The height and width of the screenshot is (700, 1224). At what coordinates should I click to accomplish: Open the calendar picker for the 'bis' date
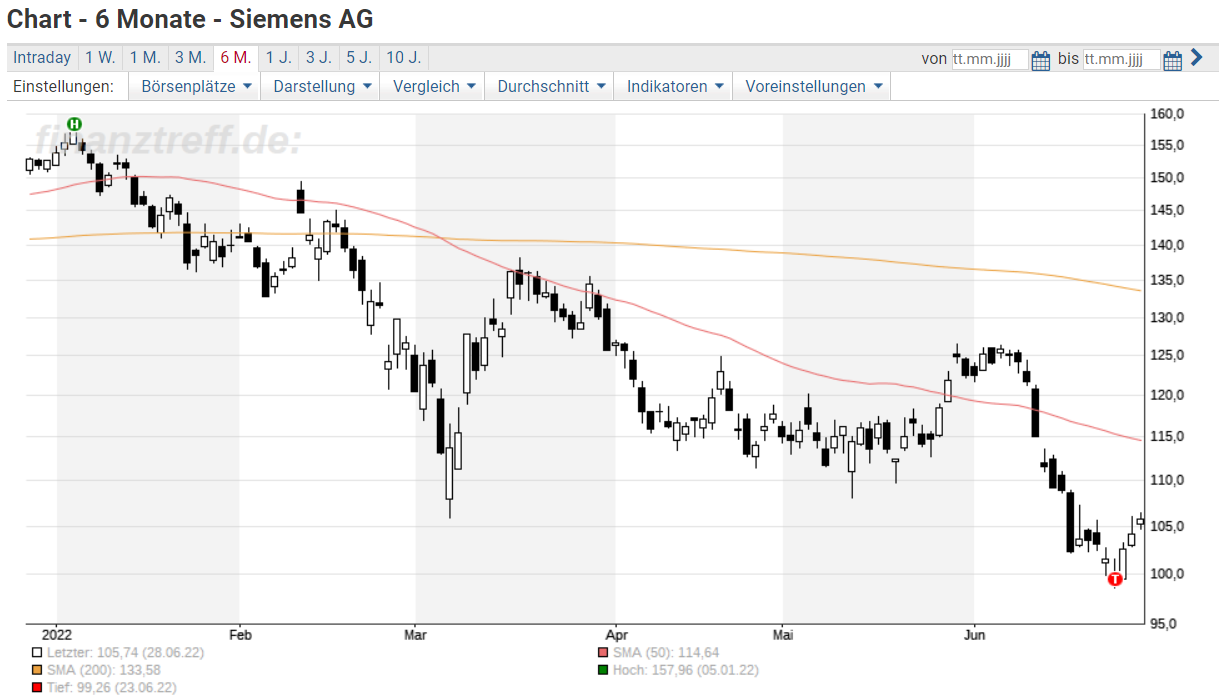point(1173,60)
